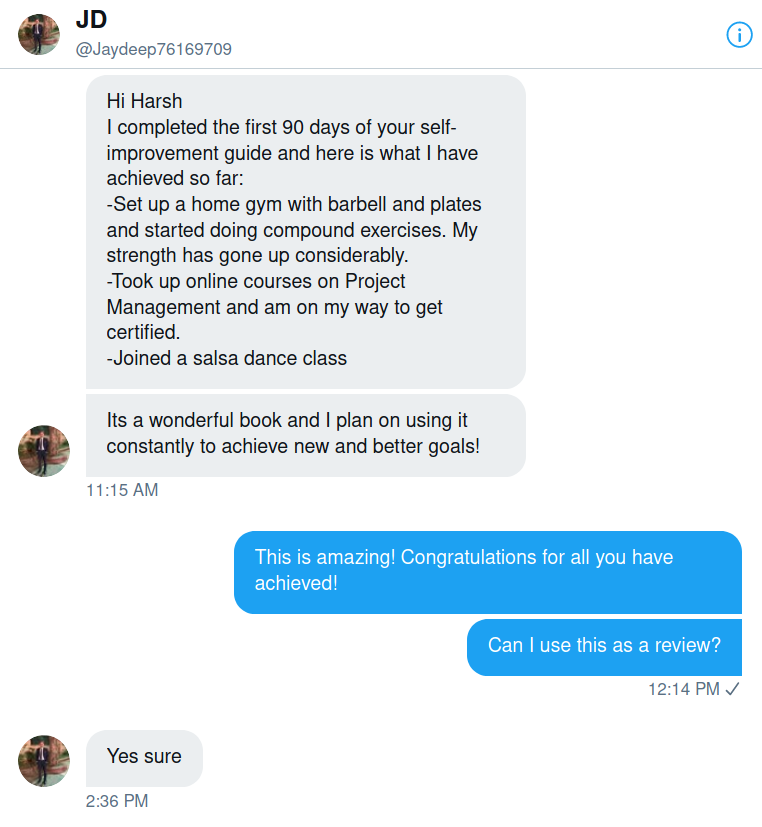Screen dimensions: 762x827
Task: Click the avatar next to 'Yes sure'
Action: 44,761
